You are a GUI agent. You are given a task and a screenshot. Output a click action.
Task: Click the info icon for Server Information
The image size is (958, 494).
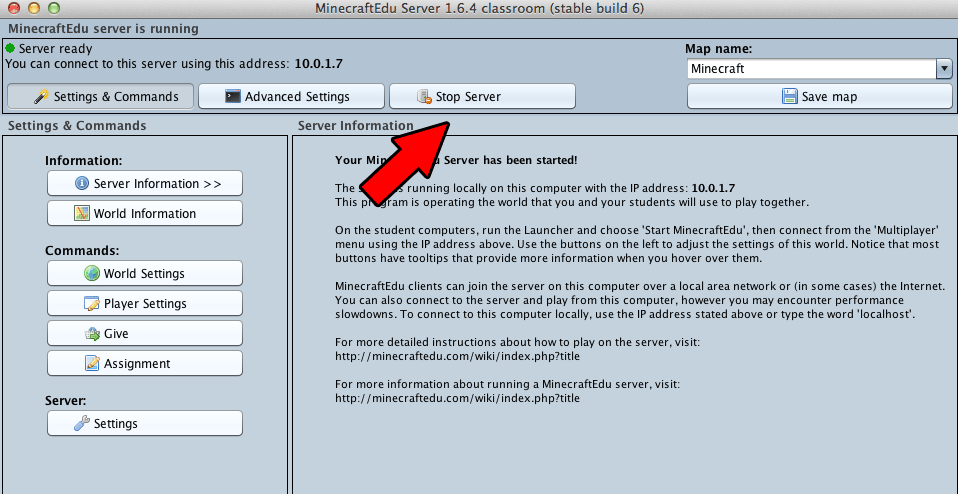82,183
